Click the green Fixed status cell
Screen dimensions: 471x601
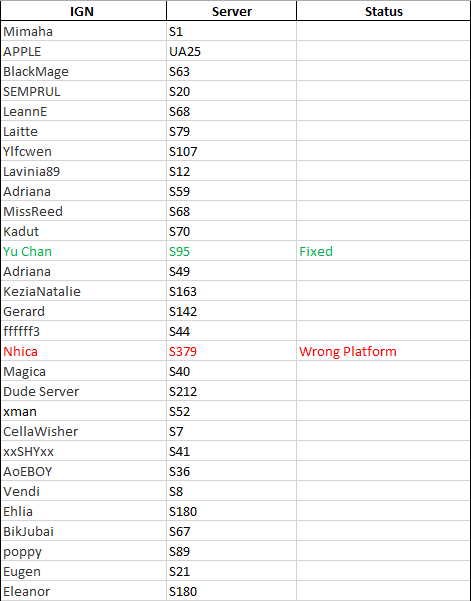coord(383,251)
